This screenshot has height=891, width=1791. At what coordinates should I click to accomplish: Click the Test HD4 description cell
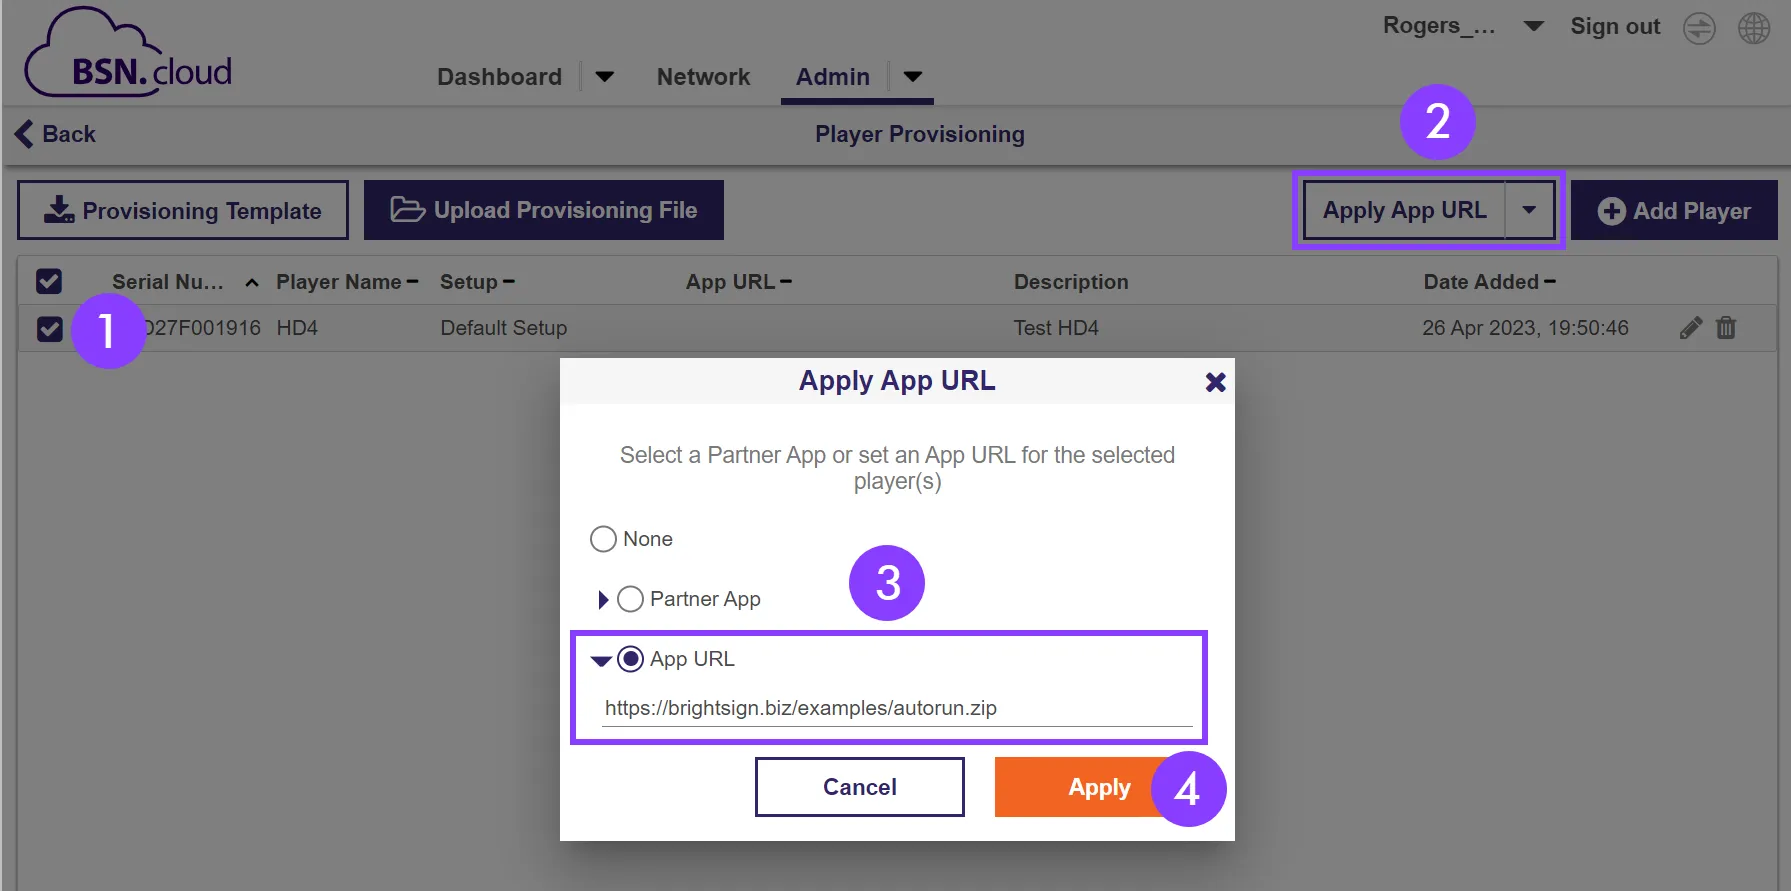(x=1056, y=328)
